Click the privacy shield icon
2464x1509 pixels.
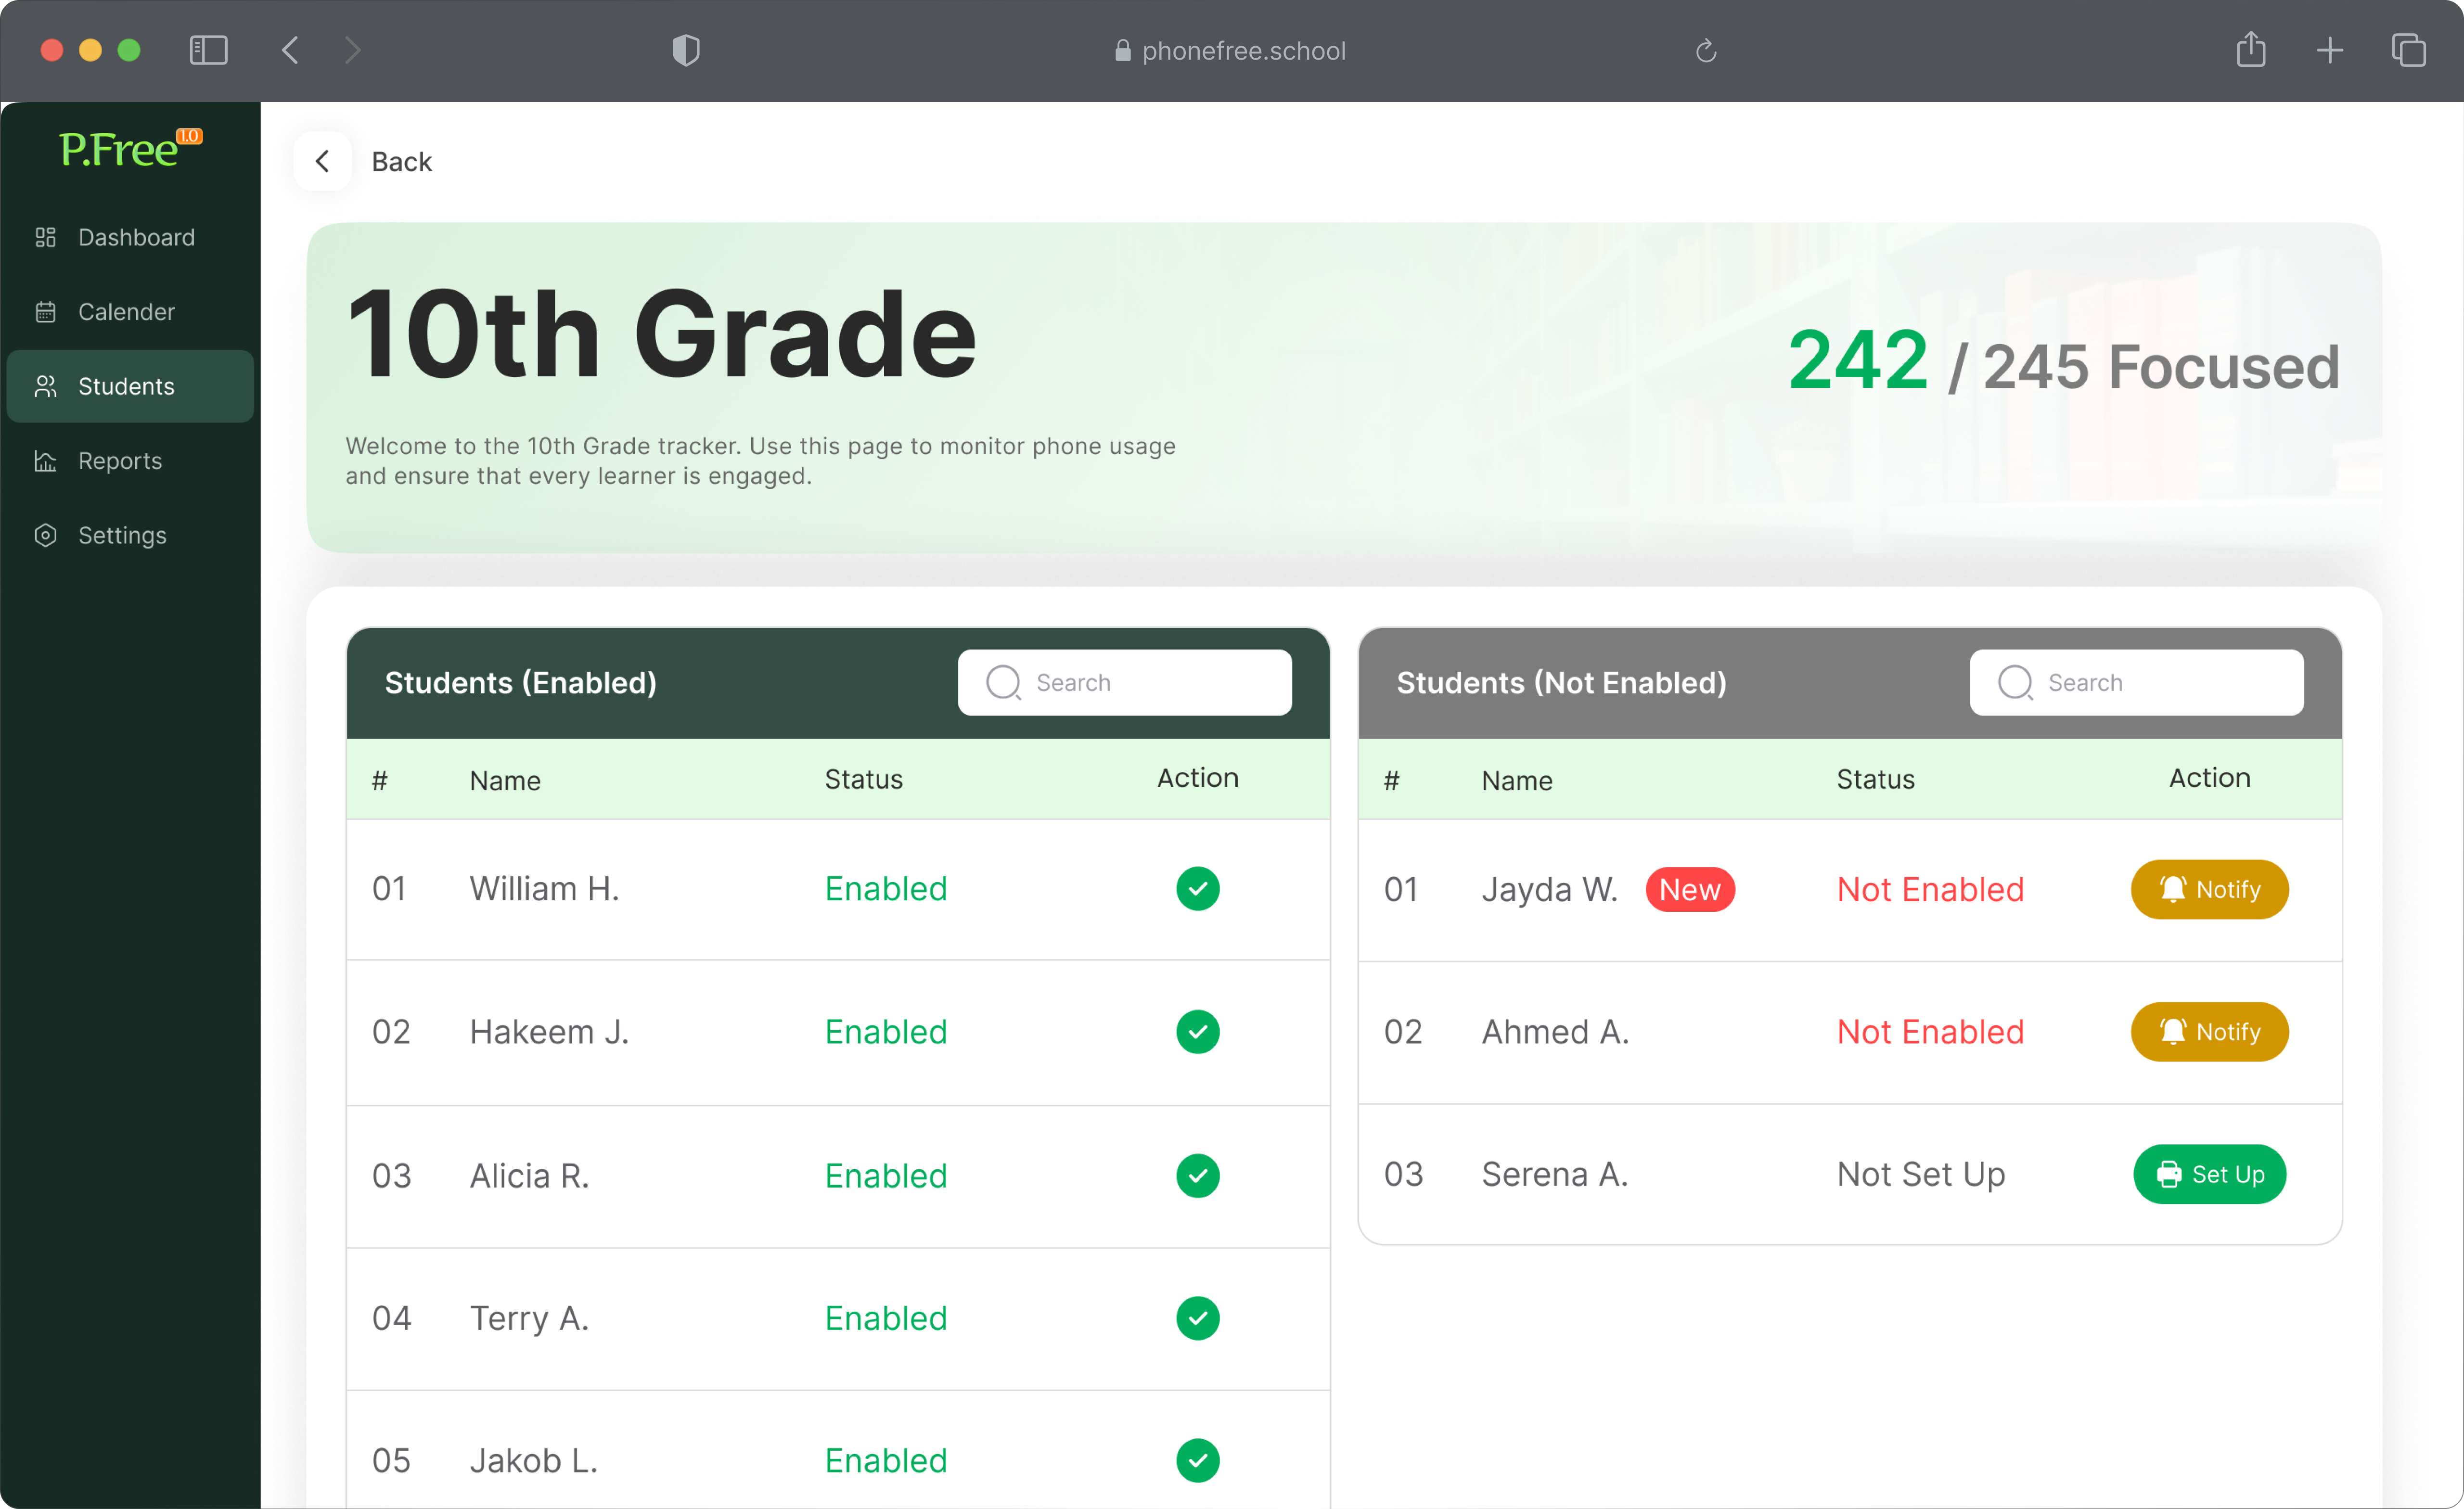coord(685,50)
